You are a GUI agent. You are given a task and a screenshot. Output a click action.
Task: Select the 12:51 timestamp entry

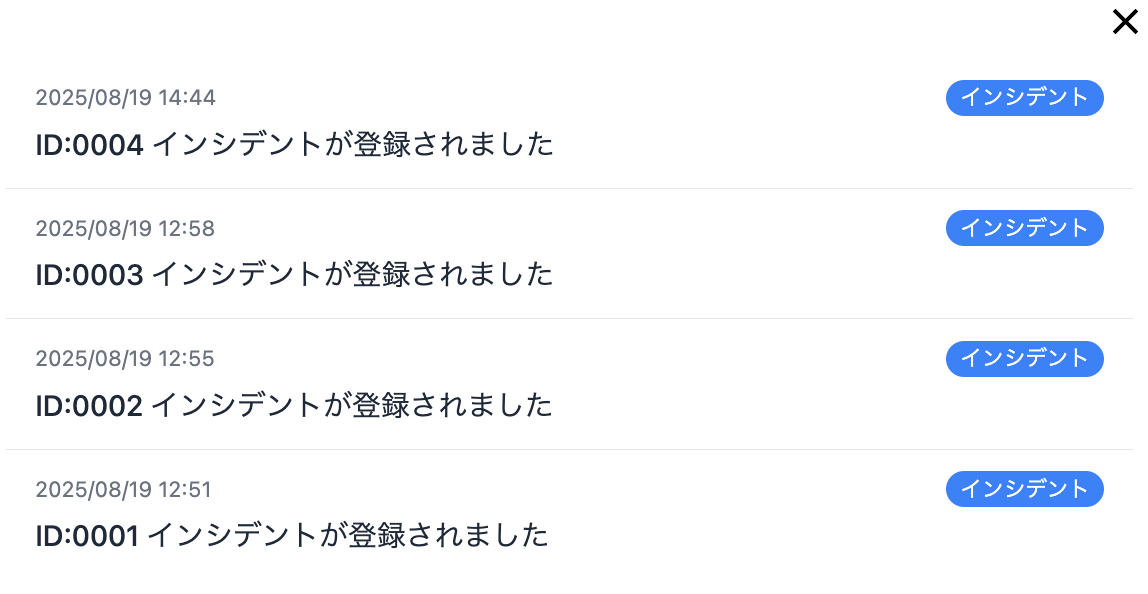point(123,489)
